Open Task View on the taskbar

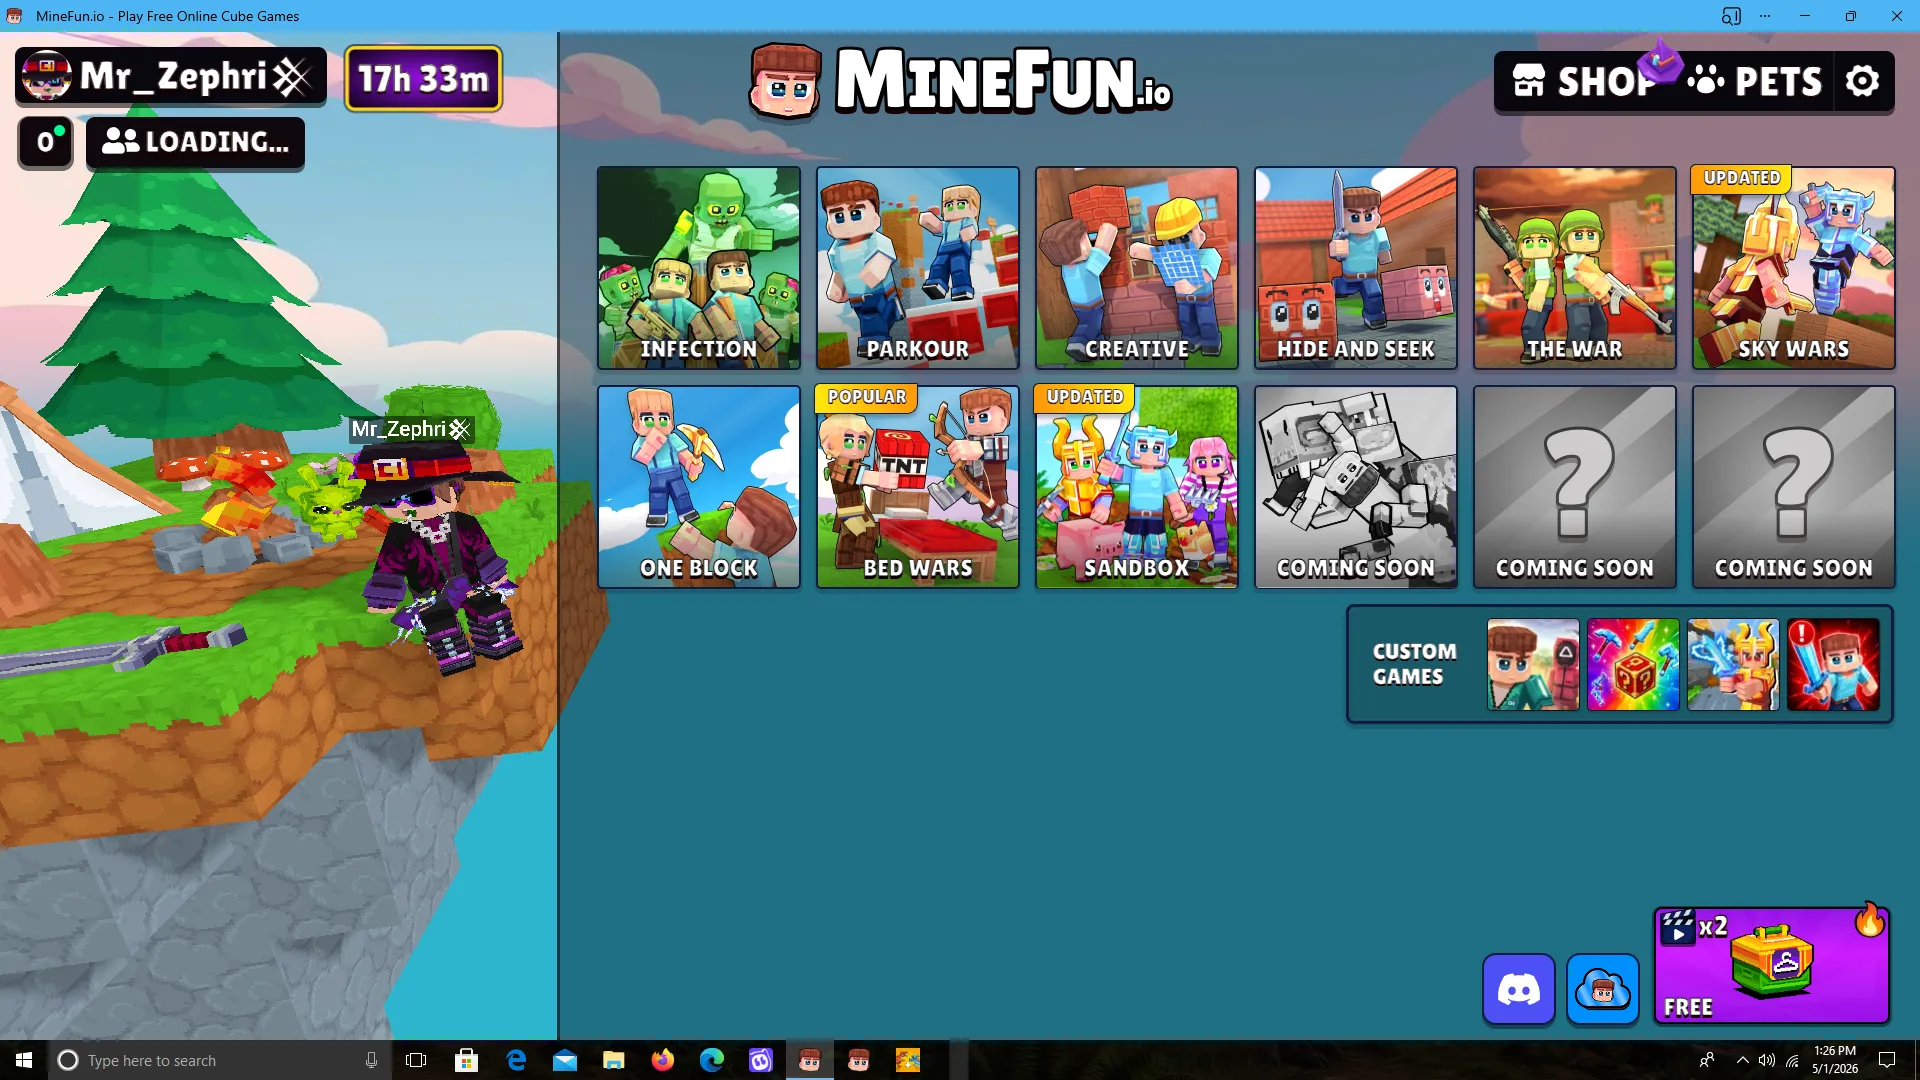point(416,1060)
